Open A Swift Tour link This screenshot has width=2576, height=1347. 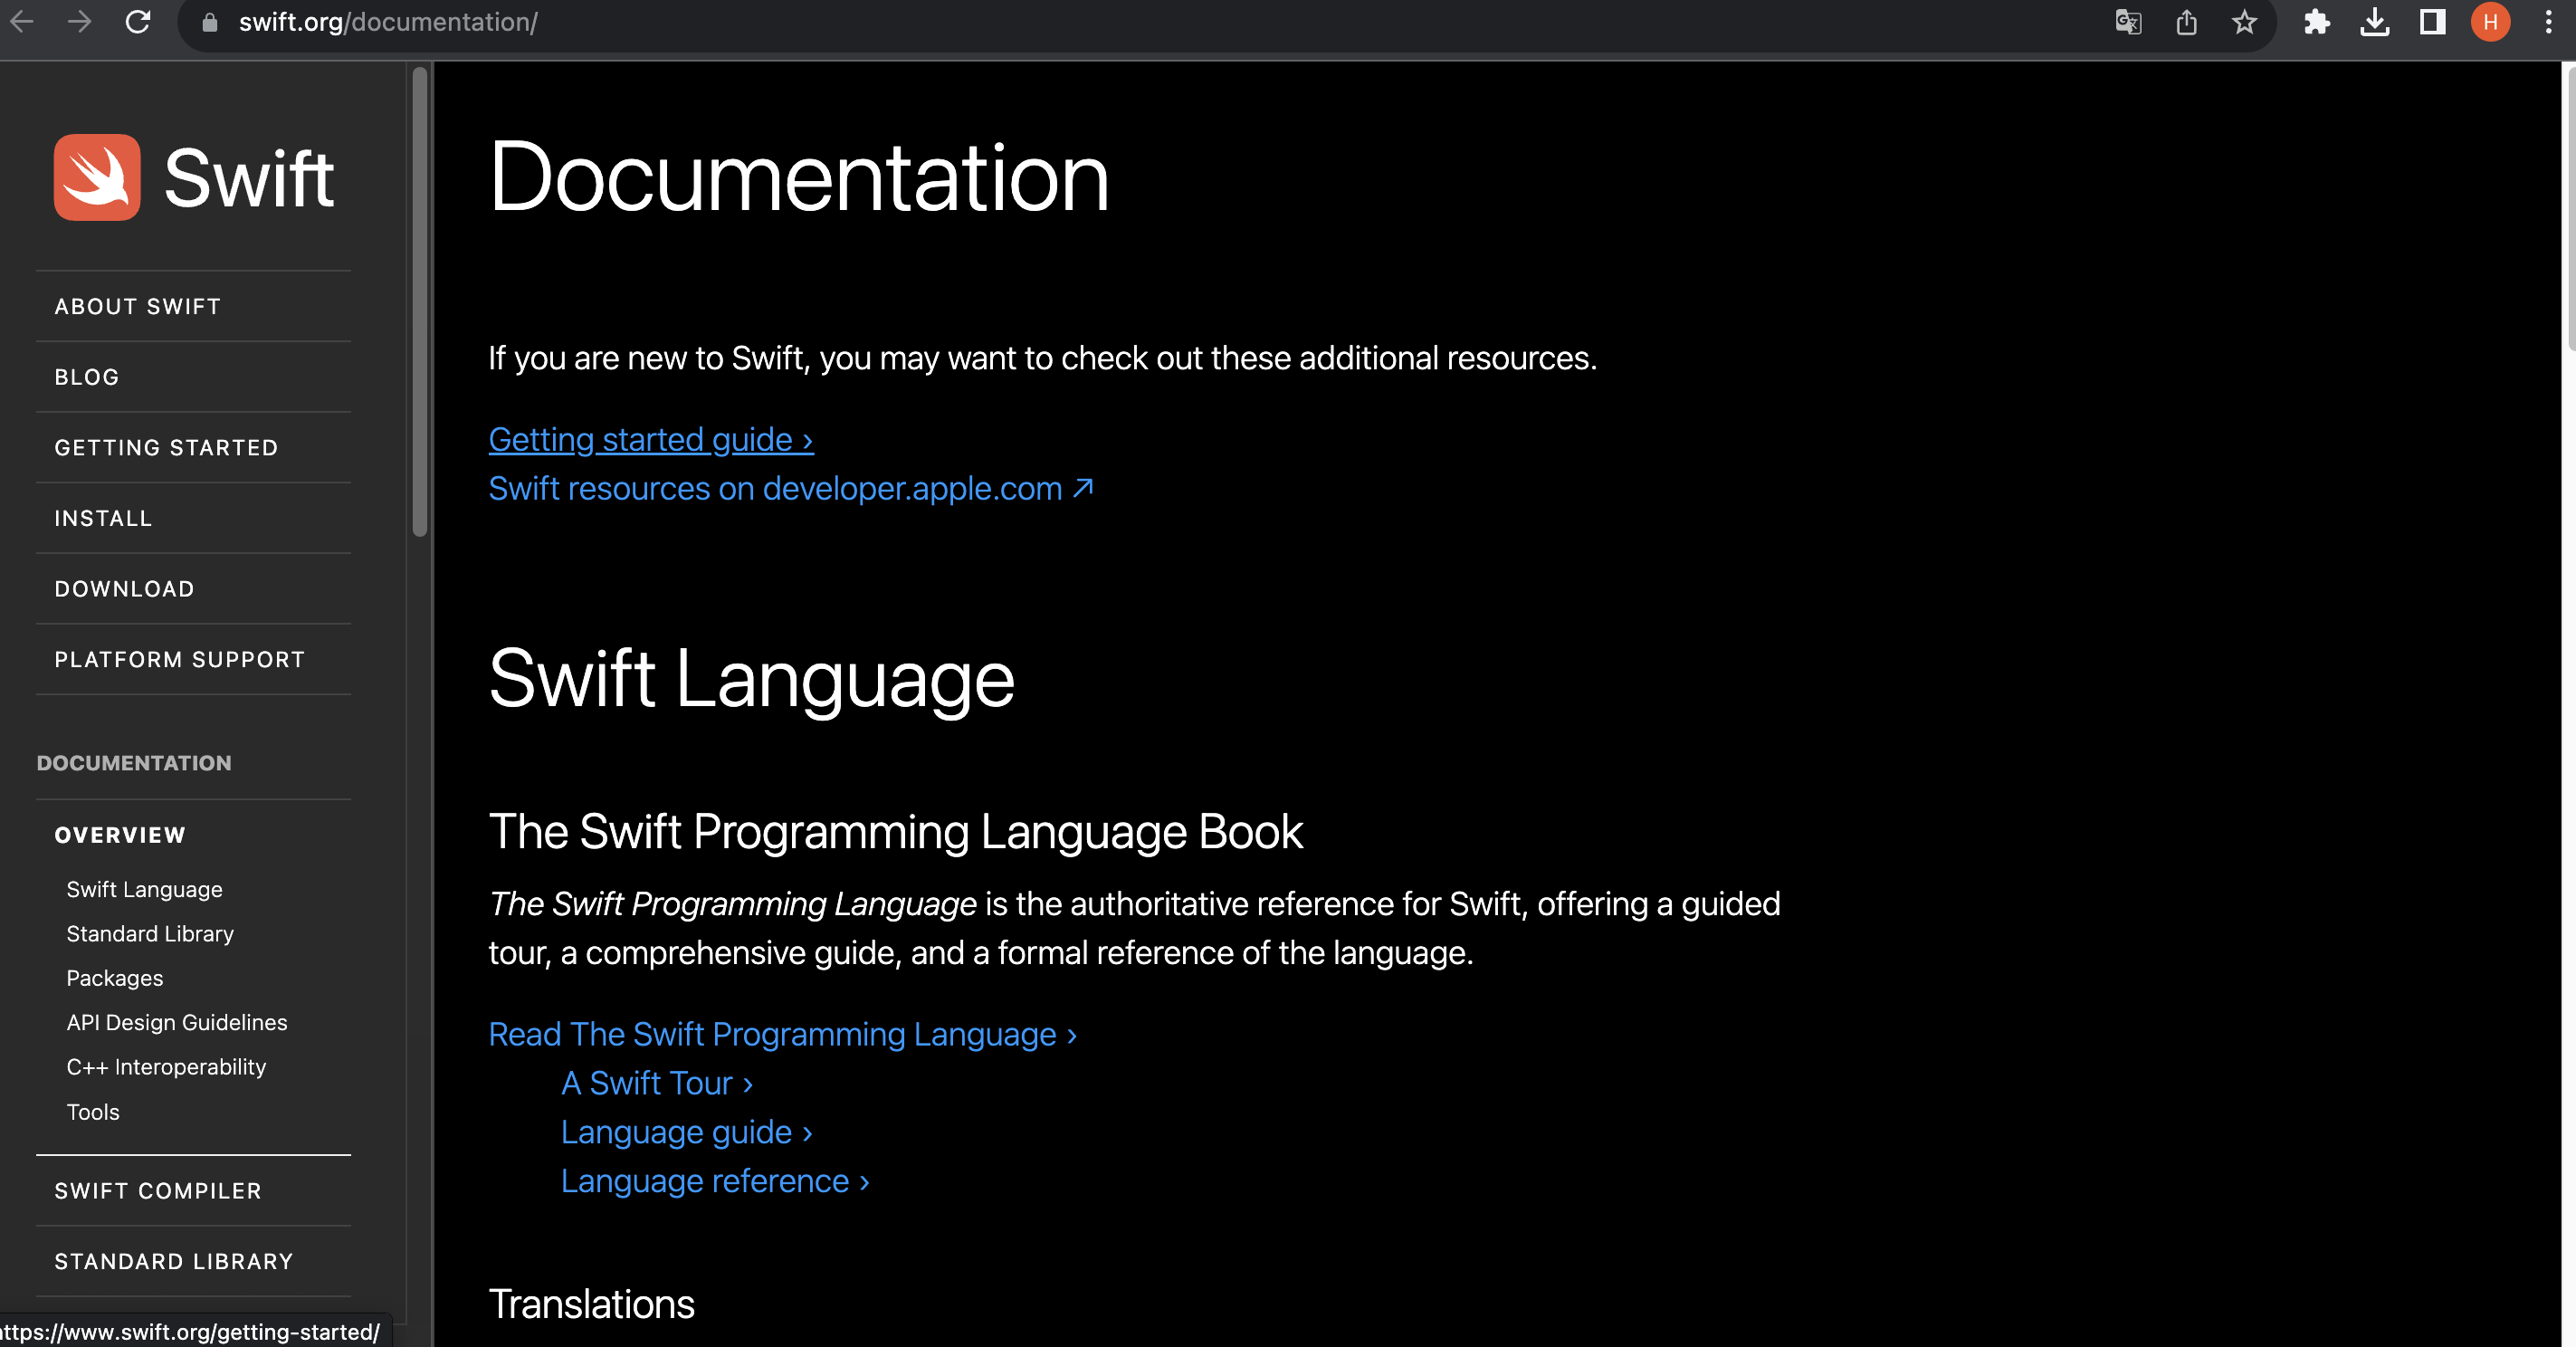coord(656,1083)
